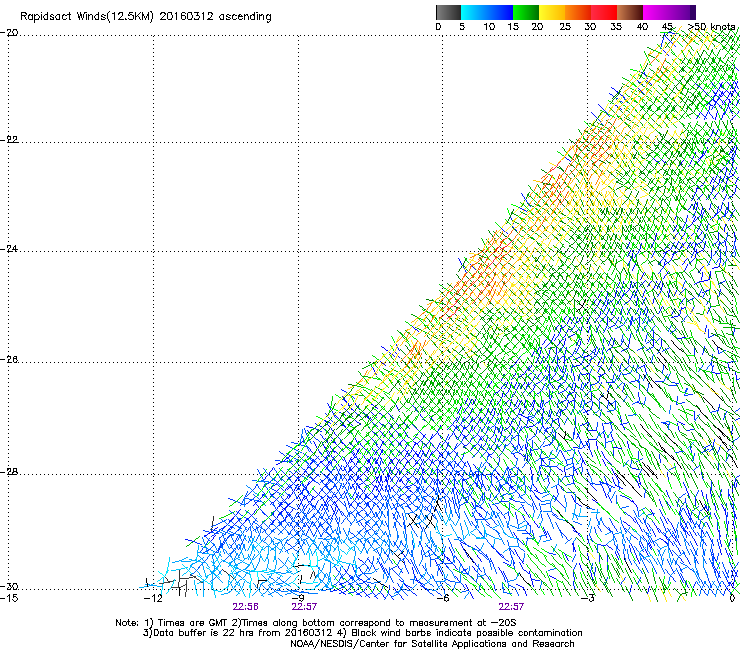
Task: Click the '-24' latitude label
Action: (x=9, y=249)
